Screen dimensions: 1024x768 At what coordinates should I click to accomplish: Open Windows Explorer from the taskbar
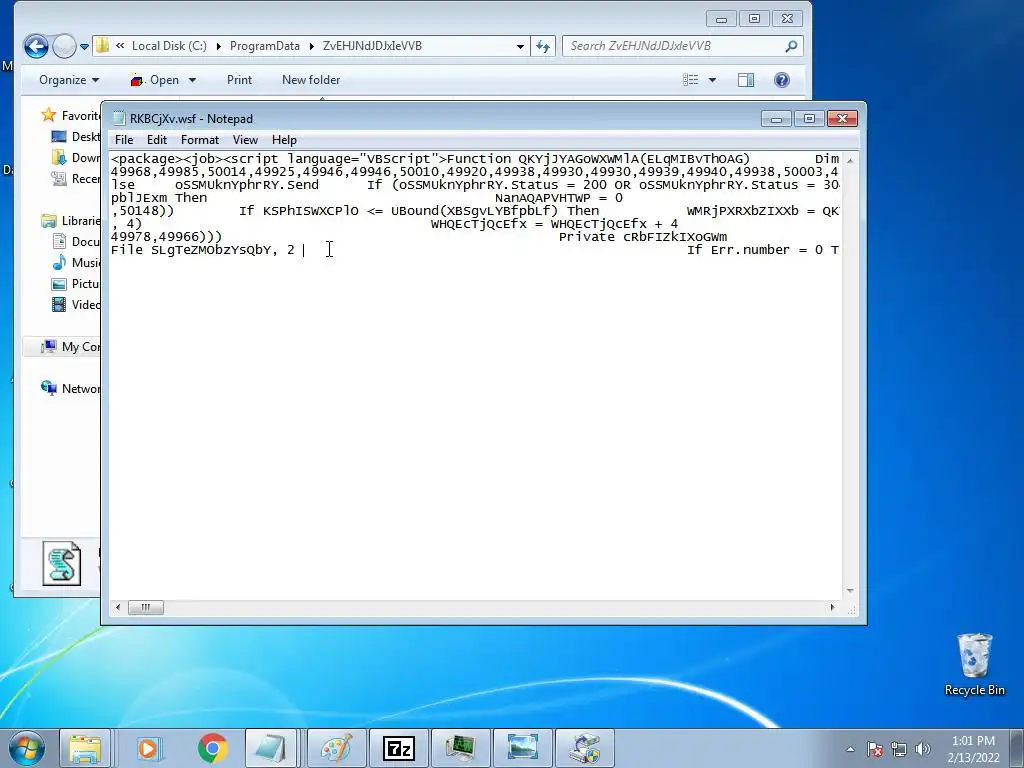pos(86,748)
